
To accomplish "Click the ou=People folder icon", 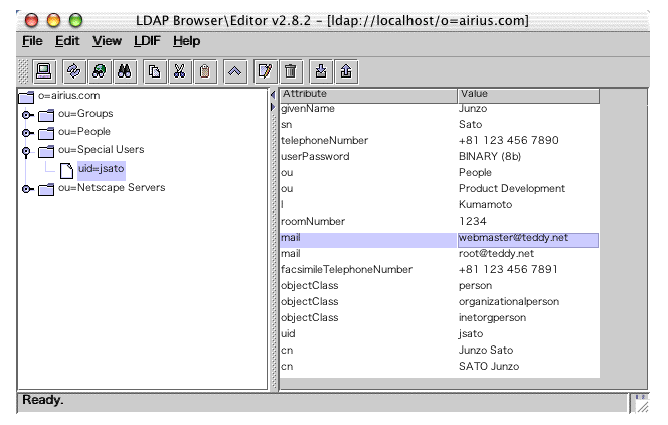I will 46,133.
